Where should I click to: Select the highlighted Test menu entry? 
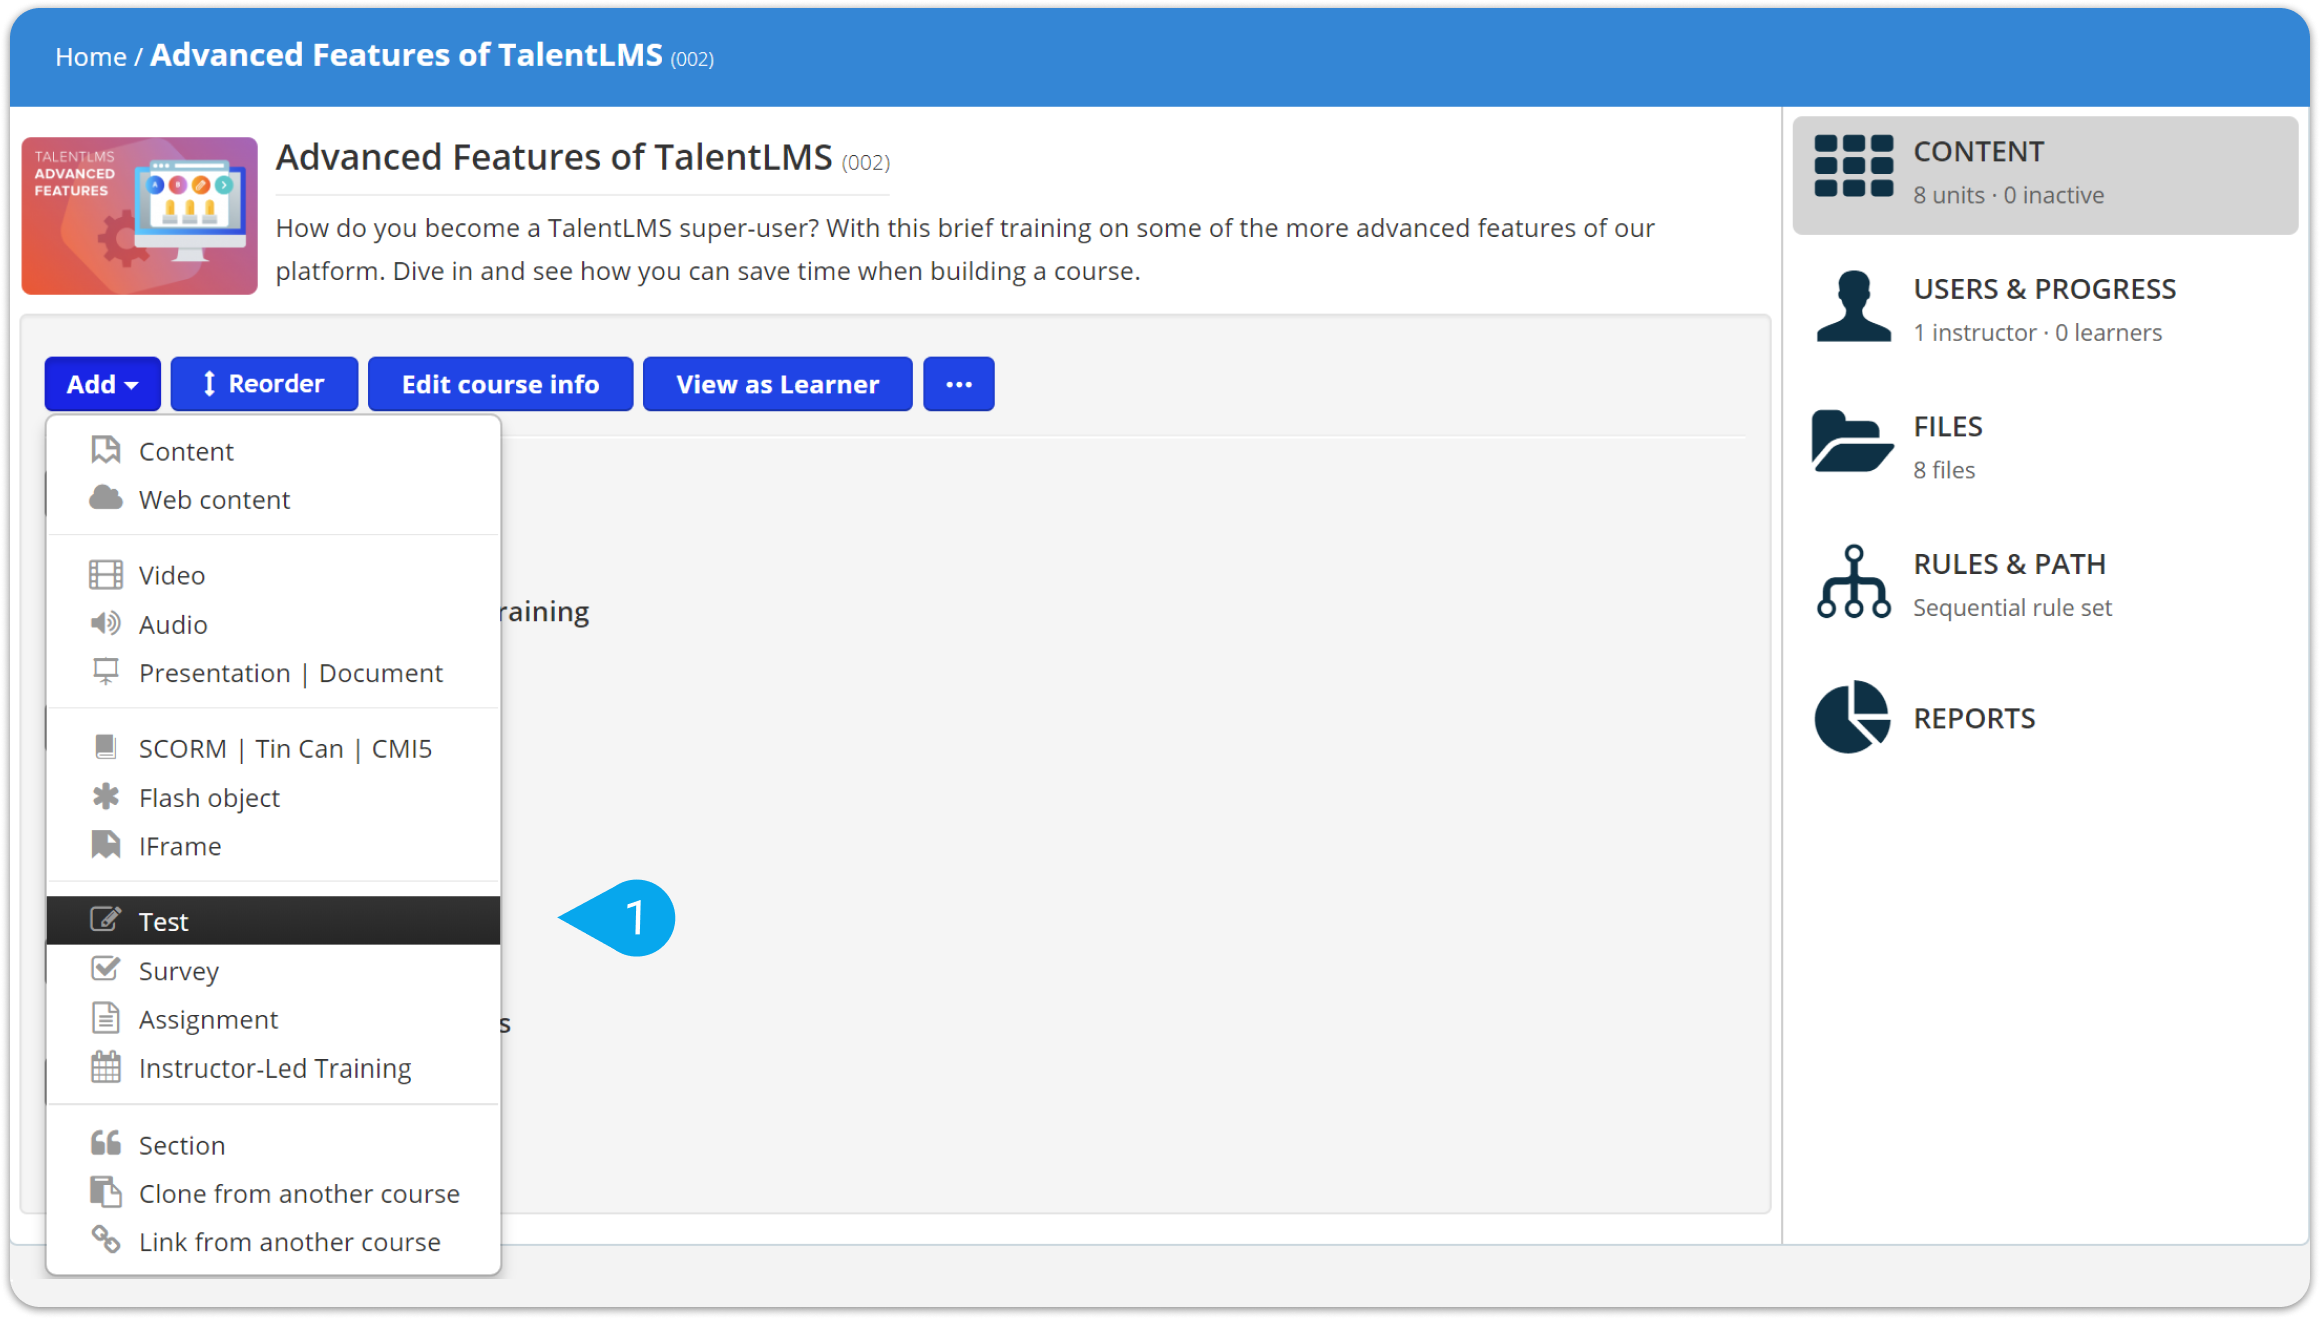click(x=273, y=920)
